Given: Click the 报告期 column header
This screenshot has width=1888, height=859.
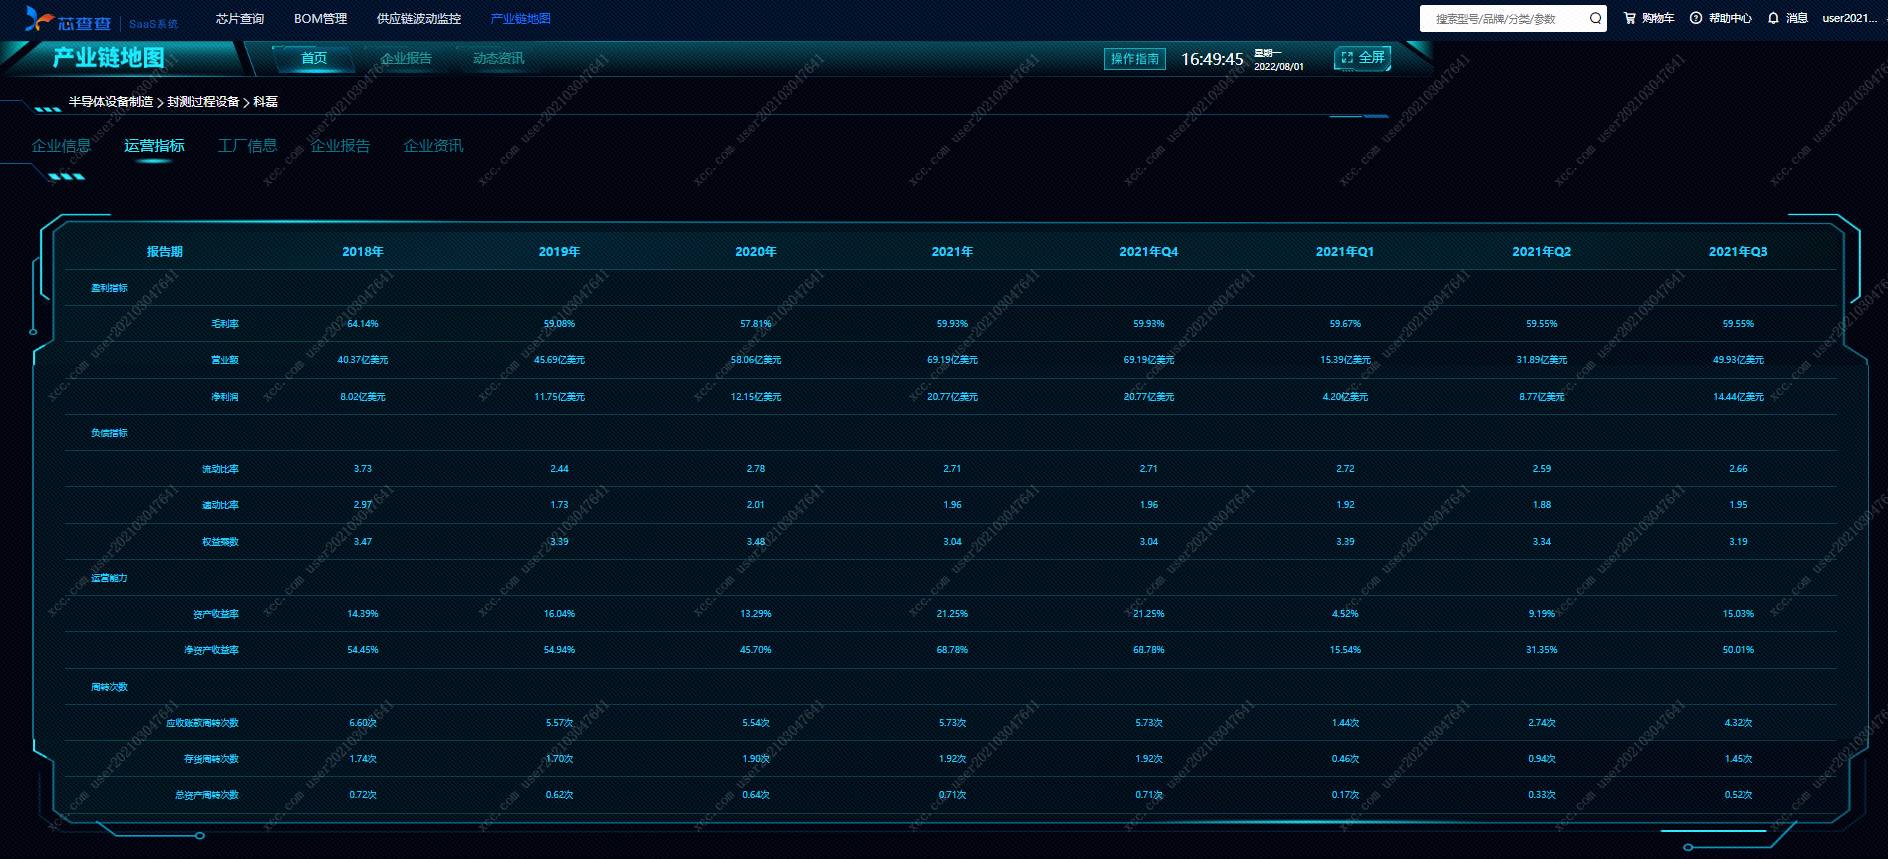Looking at the screenshot, I should (165, 252).
